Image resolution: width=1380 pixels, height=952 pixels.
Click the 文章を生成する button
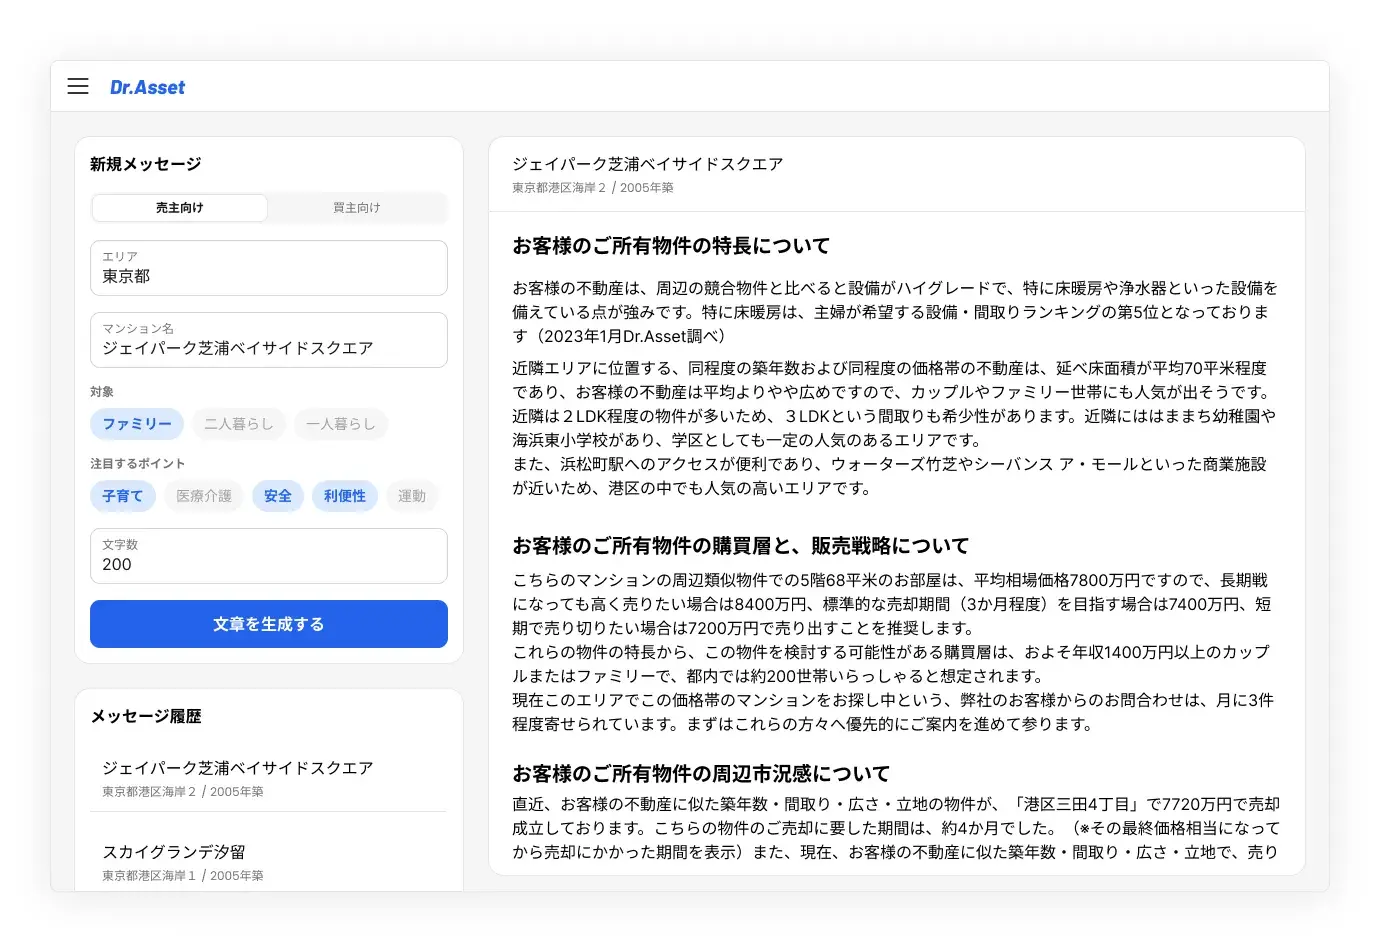coord(269,624)
